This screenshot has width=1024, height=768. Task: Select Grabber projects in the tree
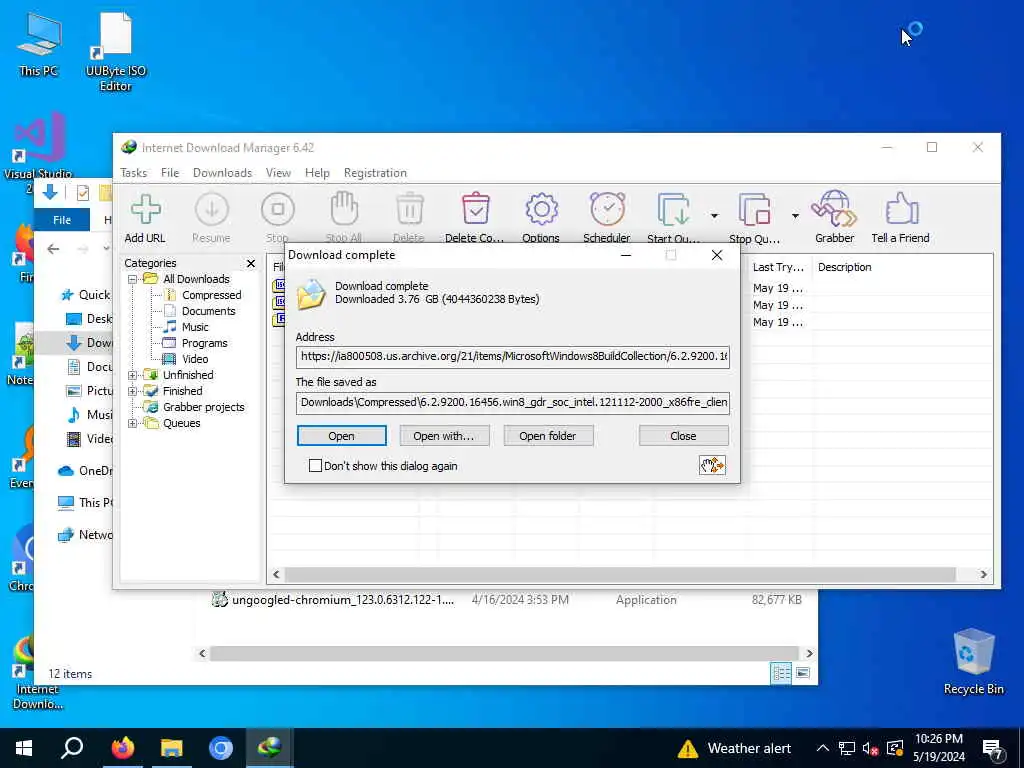point(203,407)
